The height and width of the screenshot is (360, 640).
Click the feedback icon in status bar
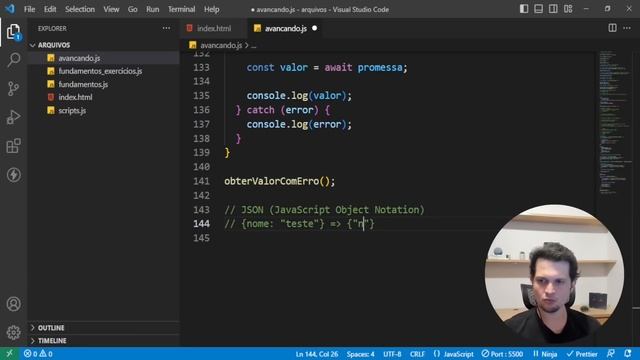point(611,353)
